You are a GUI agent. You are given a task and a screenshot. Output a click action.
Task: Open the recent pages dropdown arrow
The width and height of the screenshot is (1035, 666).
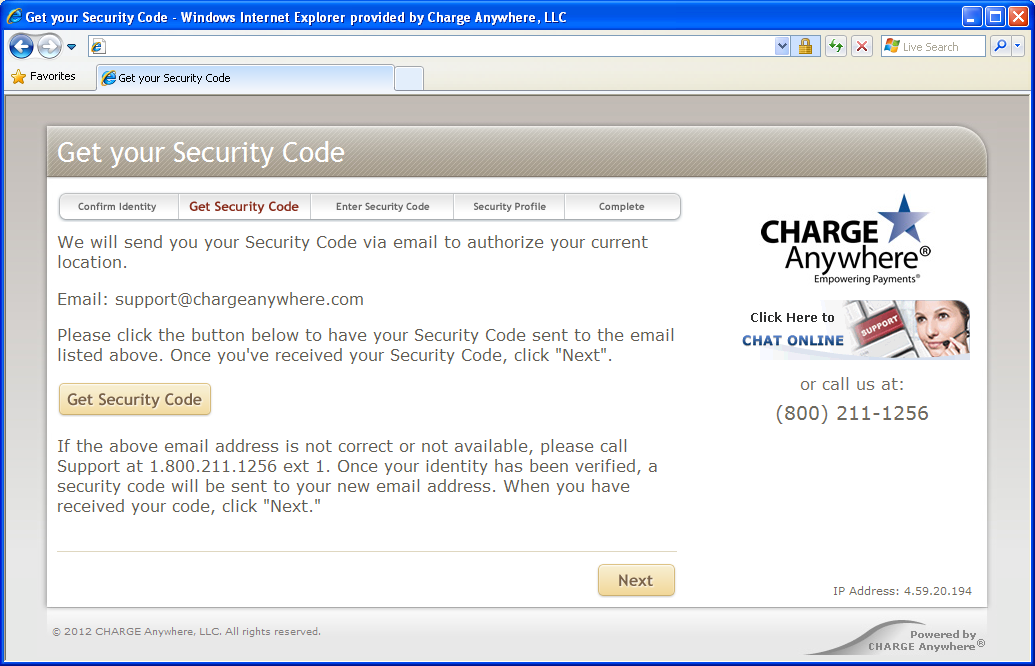tap(72, 47)
